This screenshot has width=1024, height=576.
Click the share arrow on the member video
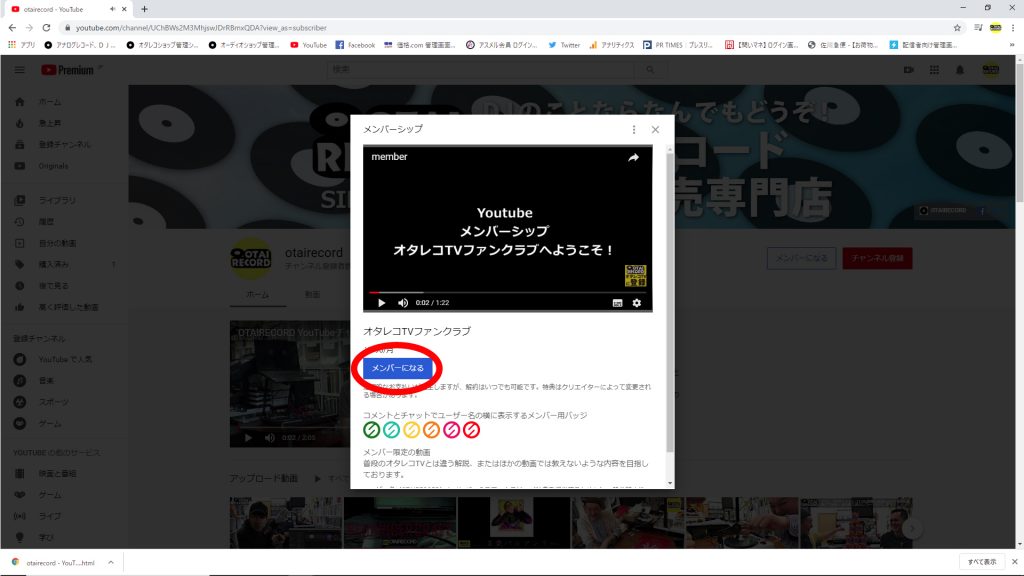(x=633, y=157)
